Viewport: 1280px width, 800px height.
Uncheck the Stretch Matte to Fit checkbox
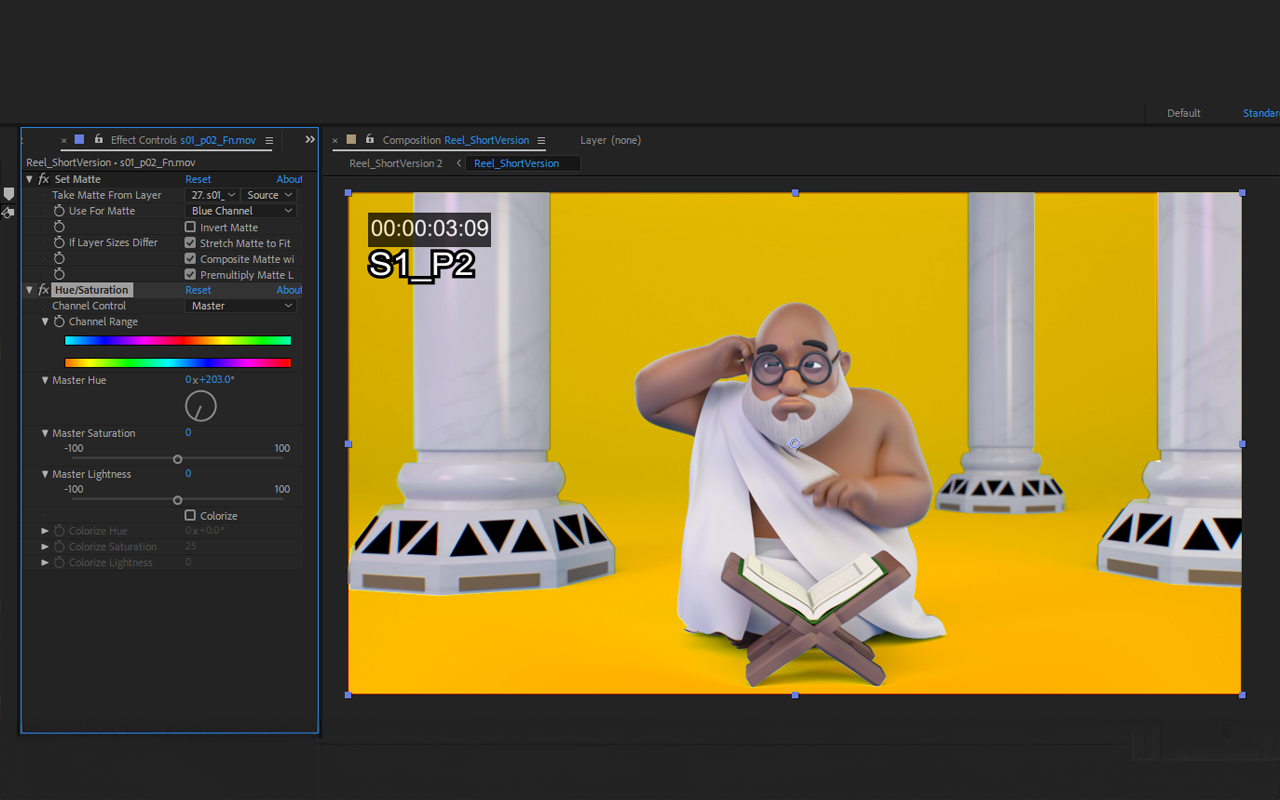pyautogui.click(x=190, y=243)
